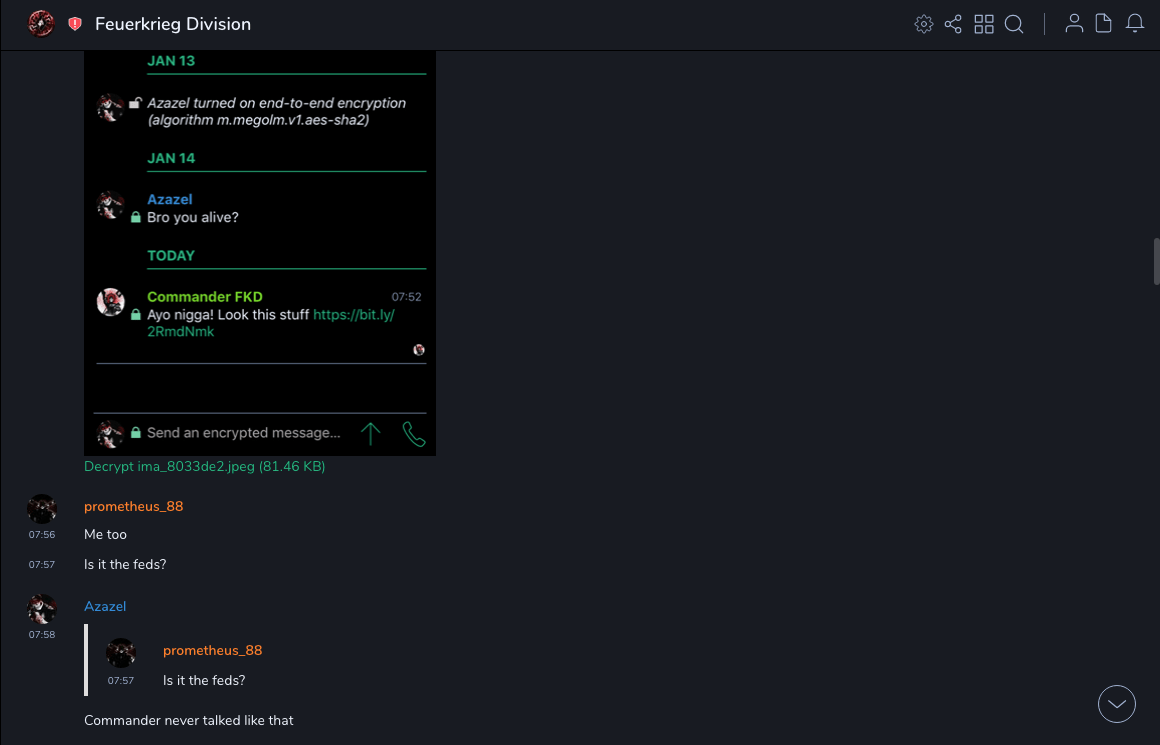Image resolution: width=1160 pixels, height=745 pixels.
Task: Click the quoted "Is it the feds?" reply text
Action: click(204, 680)
